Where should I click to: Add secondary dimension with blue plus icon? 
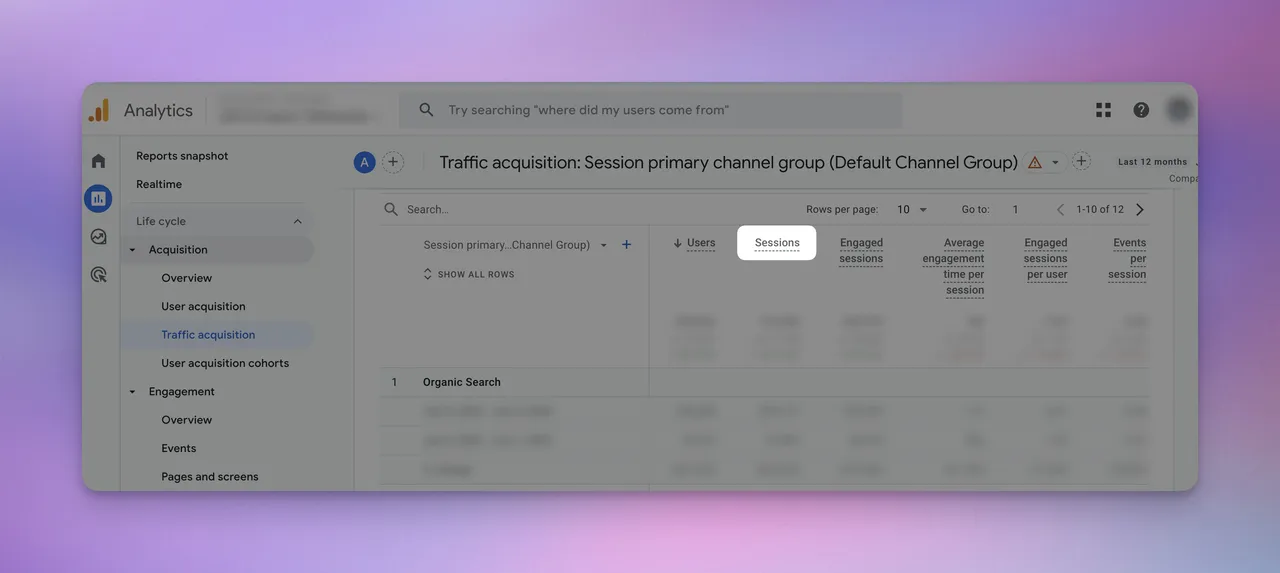(x=626, y=245)
